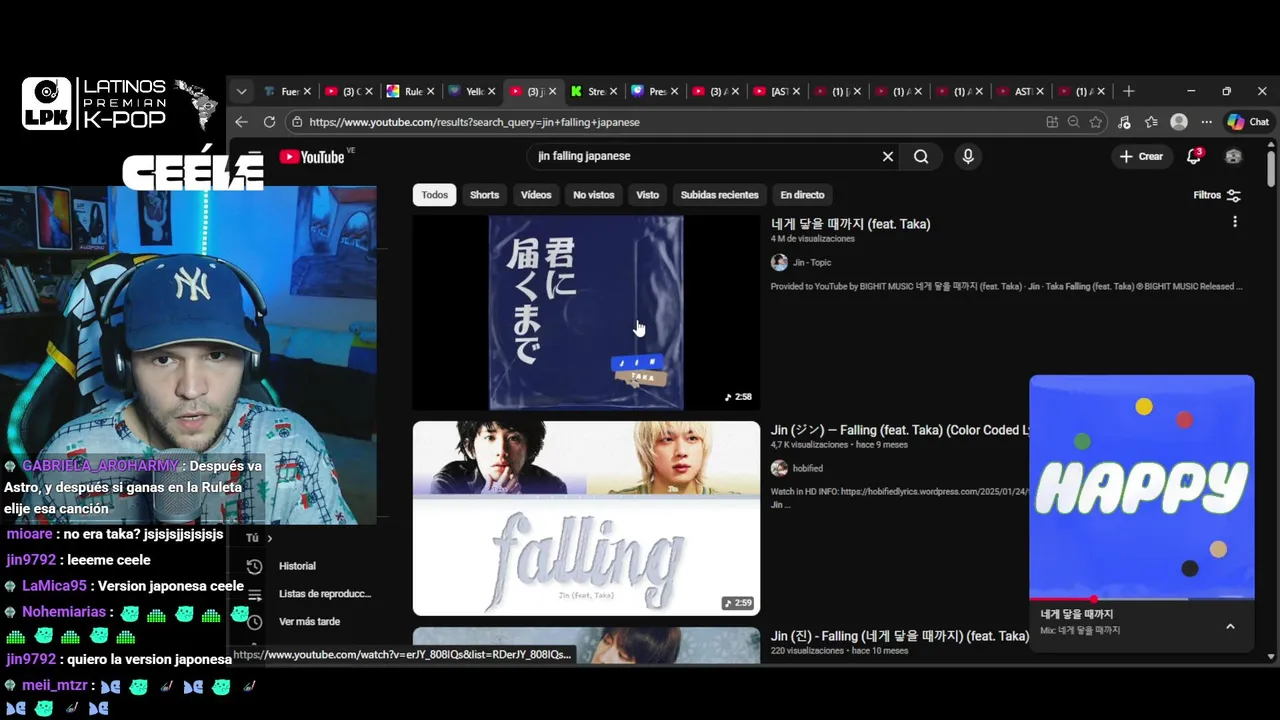Open the 'hobified' channel link
This screenshot has height=720, width=1280.
807,469
